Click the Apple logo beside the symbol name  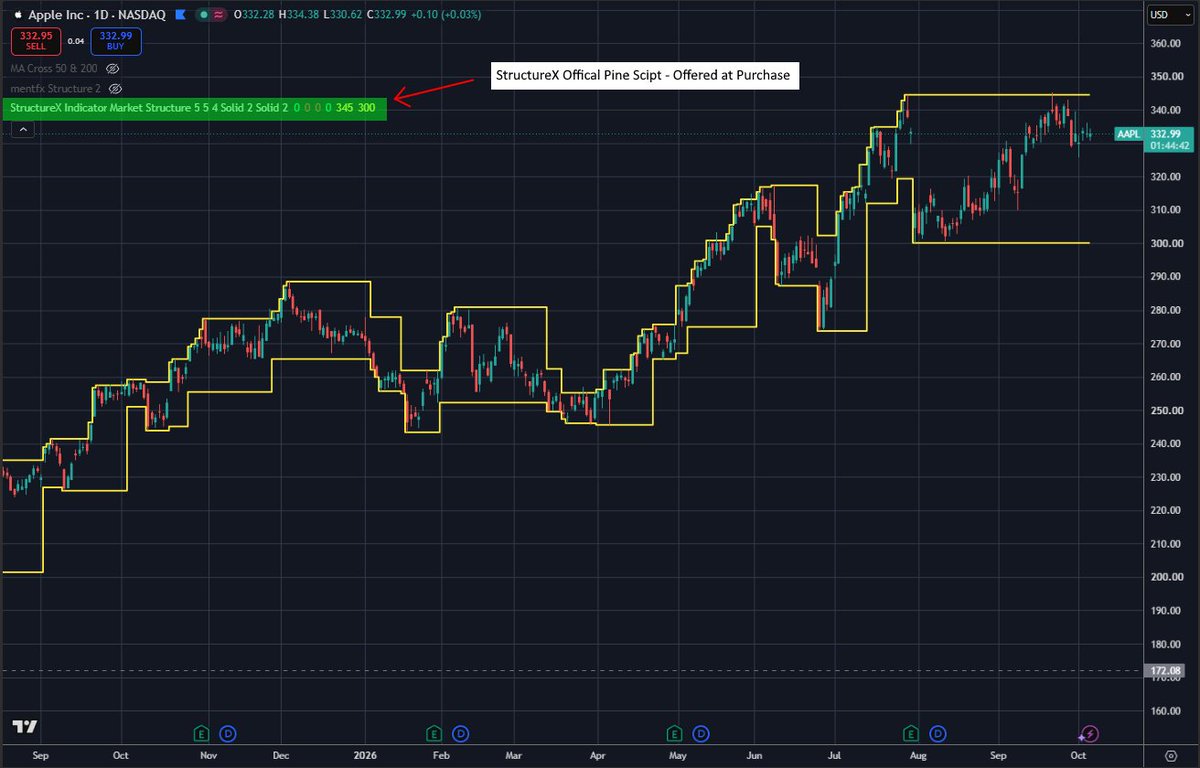(x=18, y=15)
